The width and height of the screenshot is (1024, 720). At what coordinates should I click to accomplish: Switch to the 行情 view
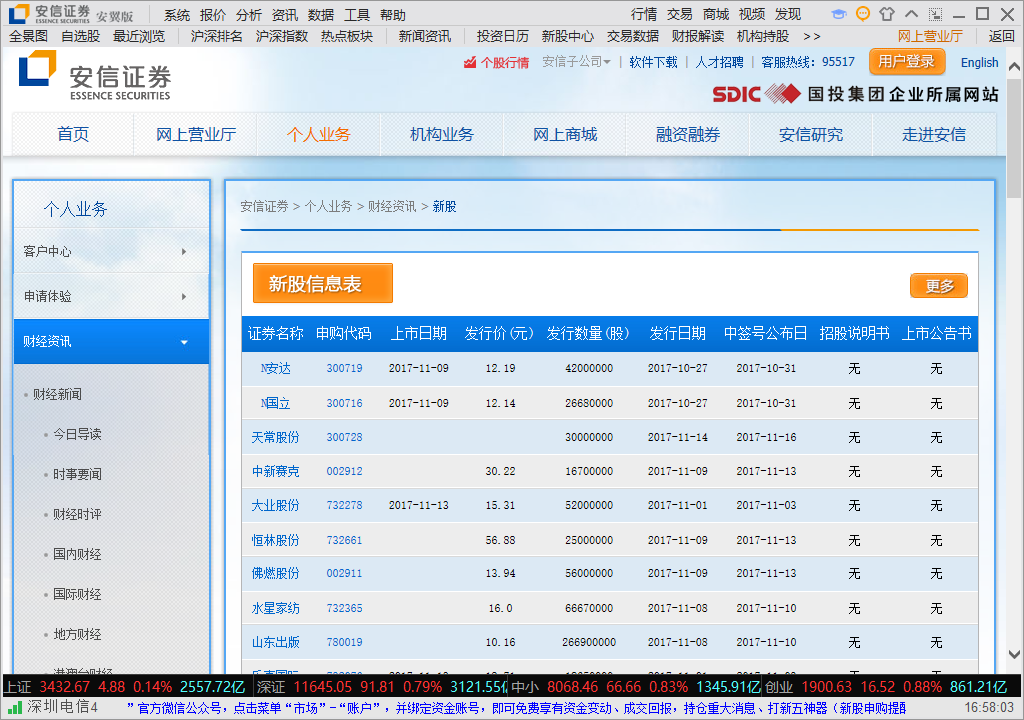(644, 14)
